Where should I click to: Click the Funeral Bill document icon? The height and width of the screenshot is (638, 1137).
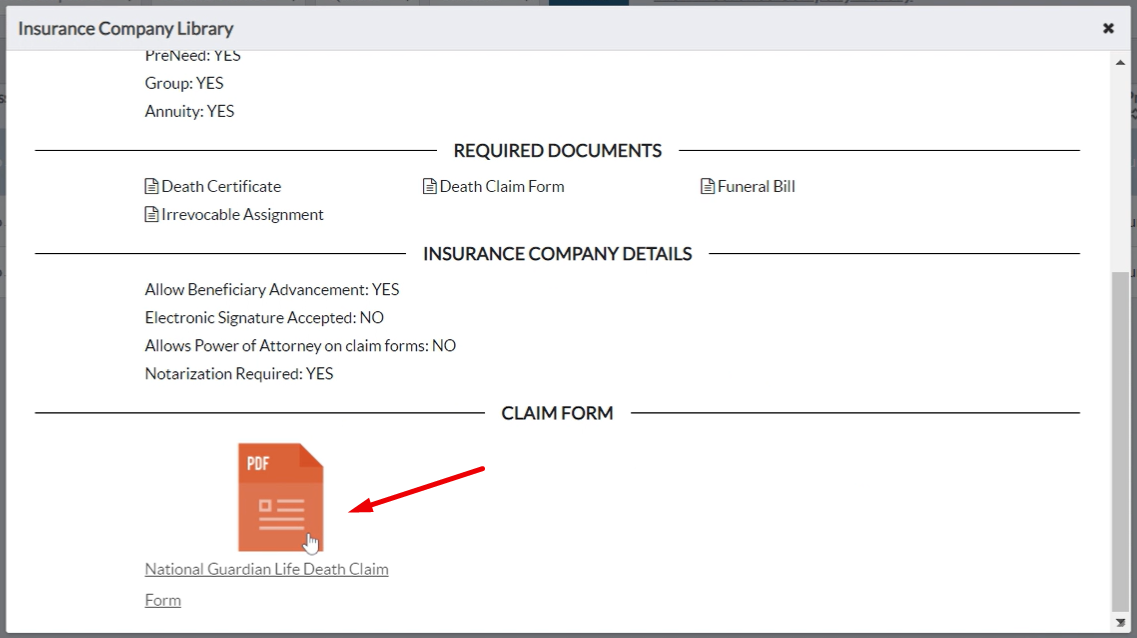(x=706, y=185)
